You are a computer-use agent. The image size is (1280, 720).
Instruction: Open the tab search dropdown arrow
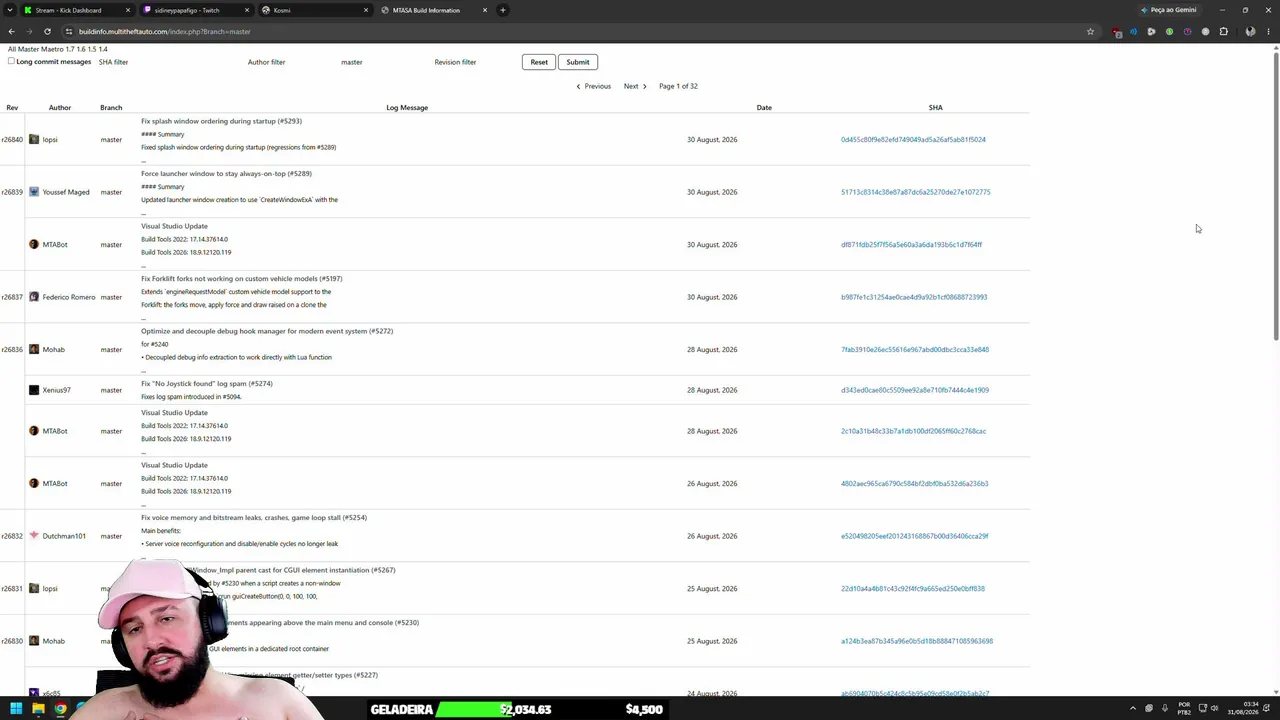(x=11, y=10)
